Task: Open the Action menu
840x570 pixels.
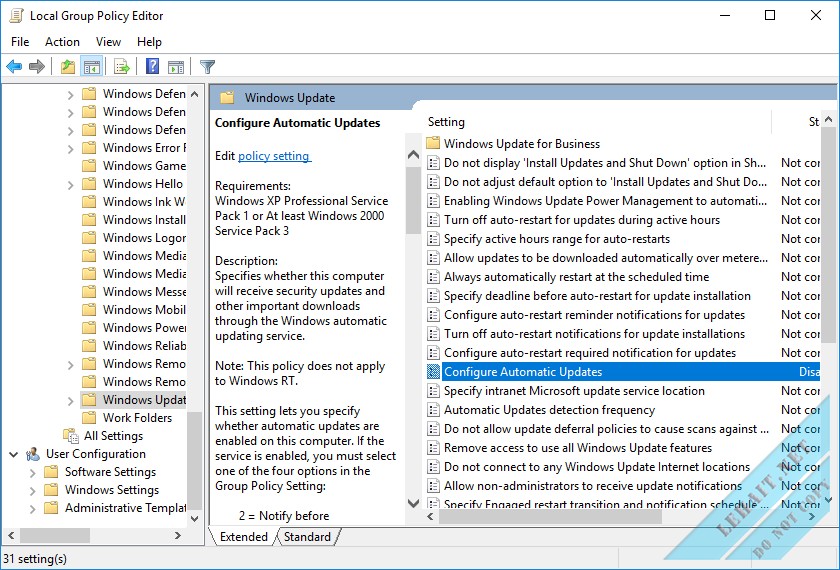Action: click(62, 42)
